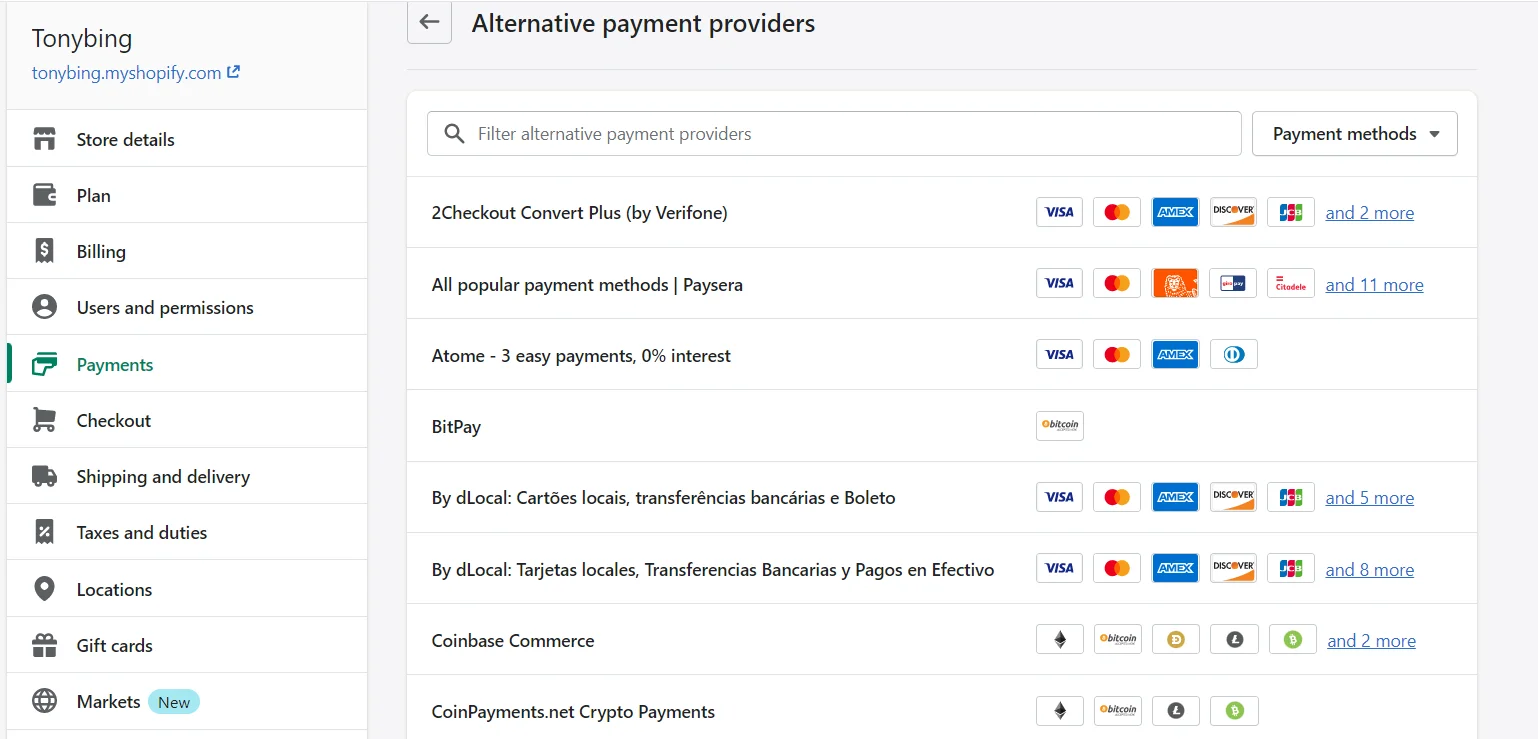Open external store link icon
This screenshot has height=739, width=1538.
click(234, 72)
